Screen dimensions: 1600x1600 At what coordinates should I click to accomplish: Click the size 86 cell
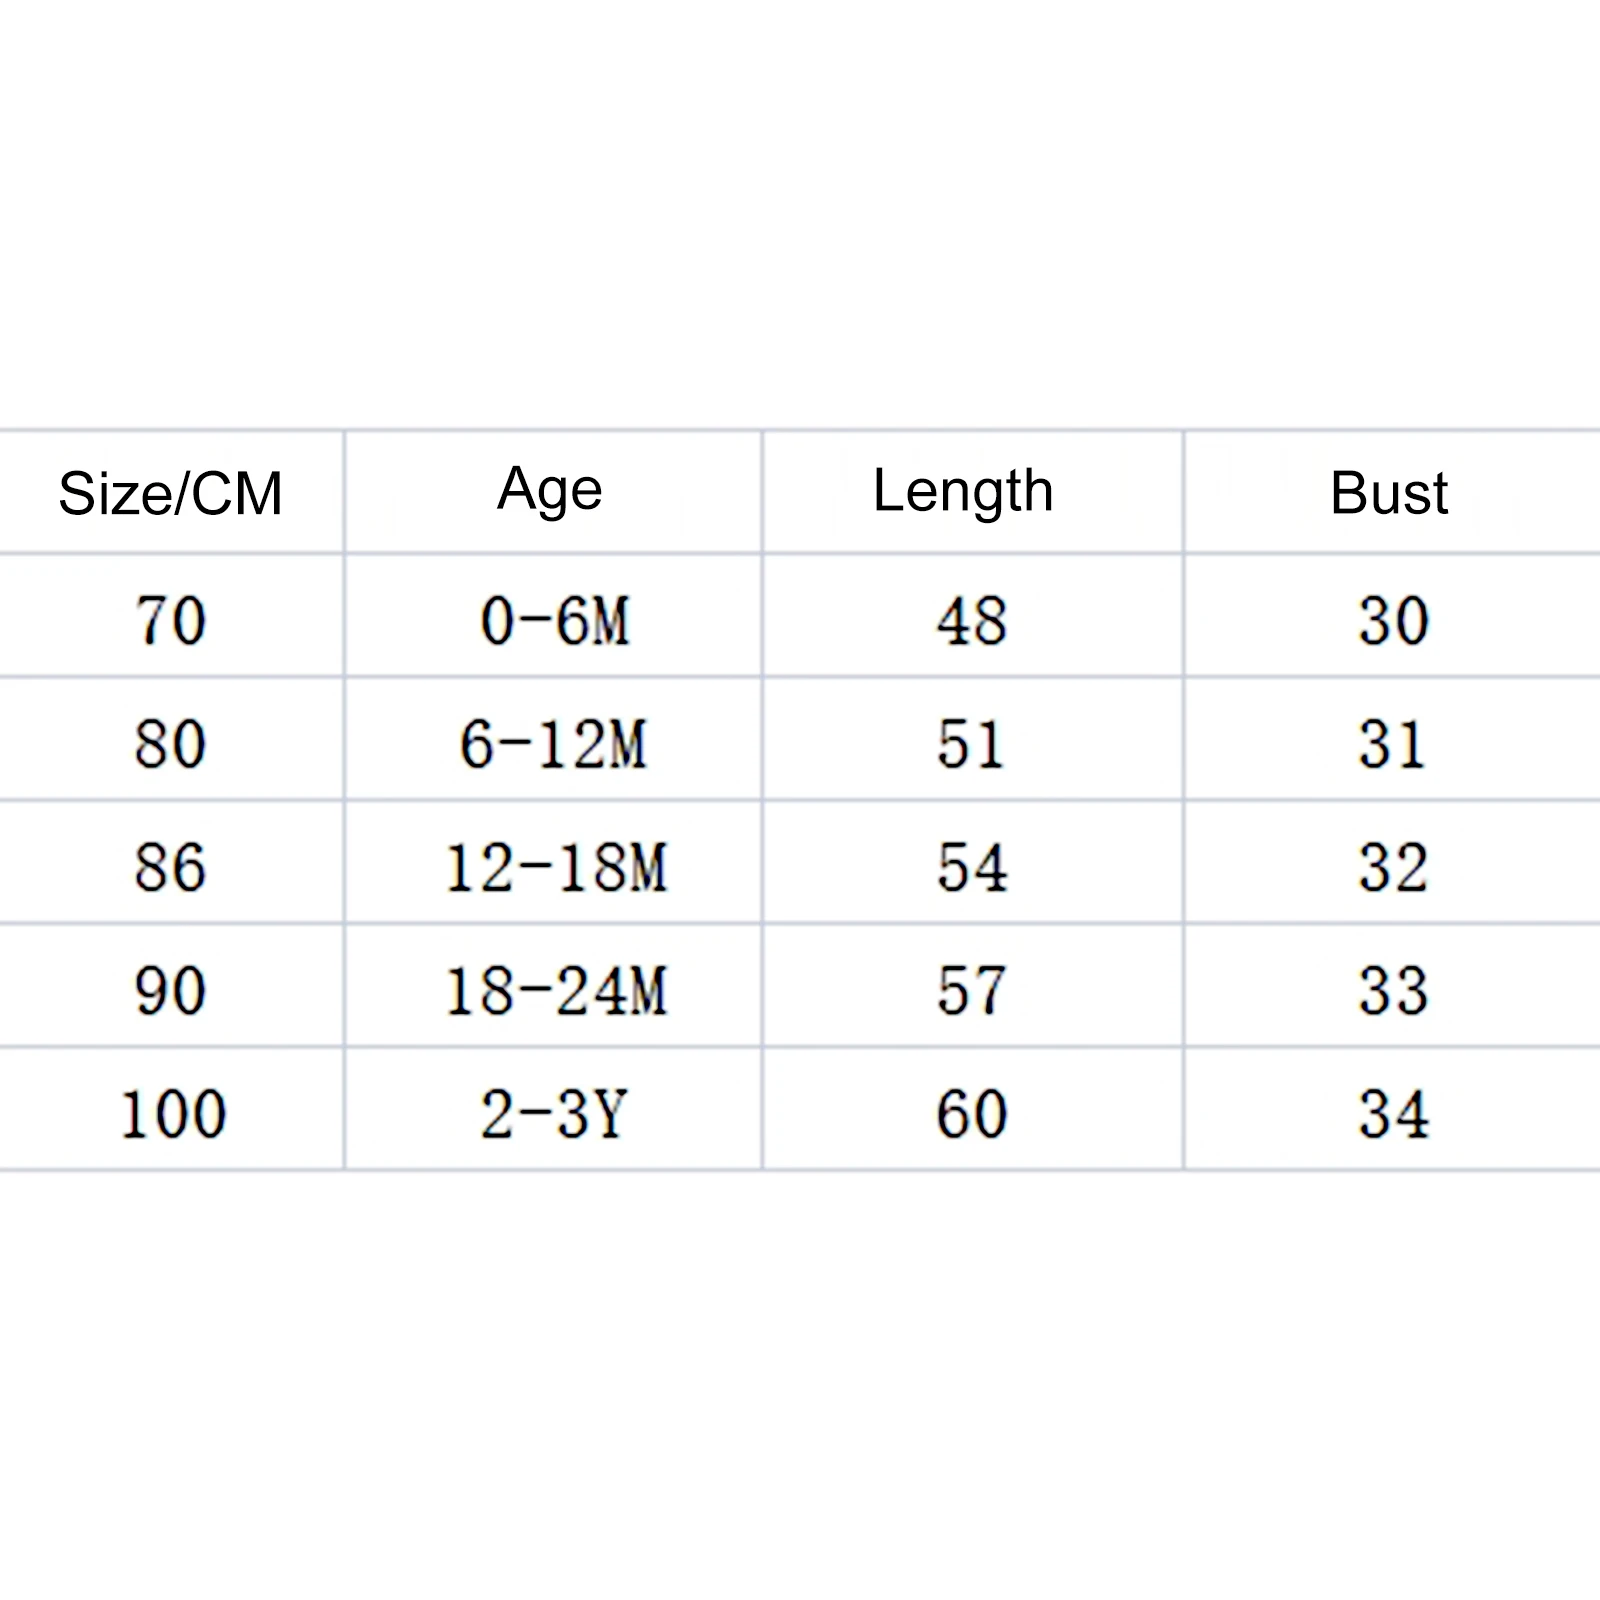pos(170,867)
